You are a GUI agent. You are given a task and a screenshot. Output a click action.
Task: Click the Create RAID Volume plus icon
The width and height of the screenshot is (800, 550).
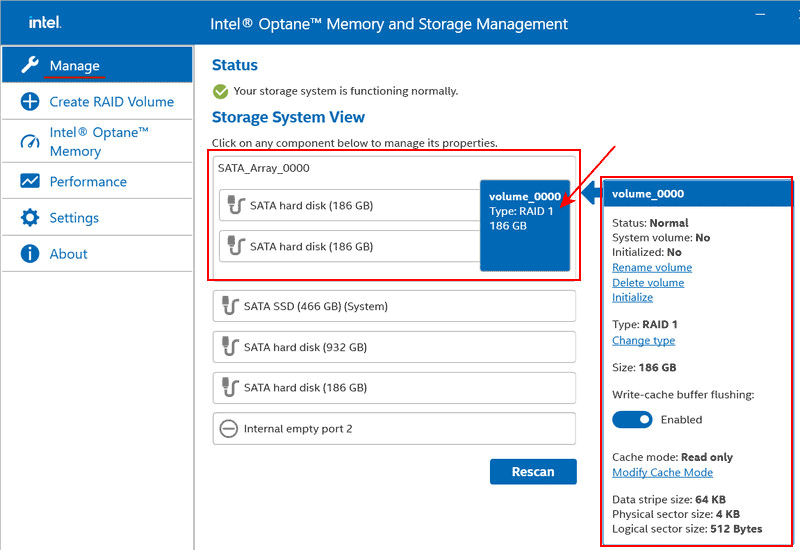pyautogui.click(x=30, y=101)
